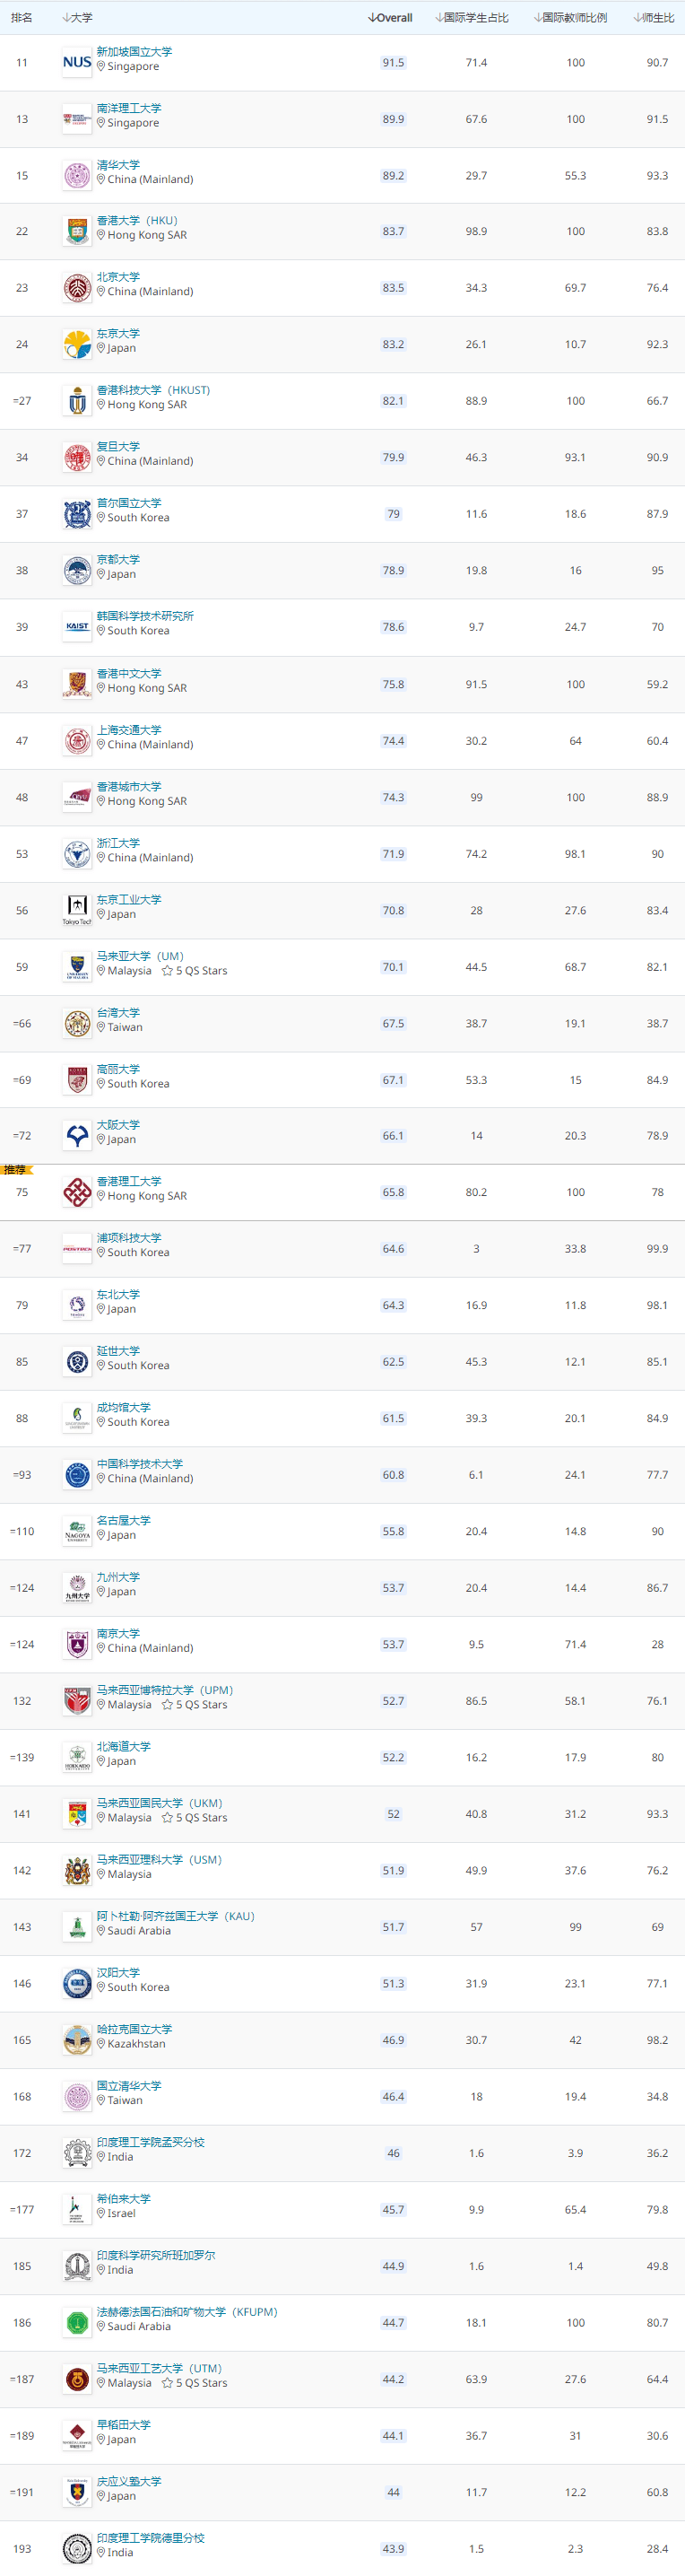Click the Hong Kong Polytechnic (香港理工大学) logo
Viewport: 685px width, 2576px height.
[77, 1192]
